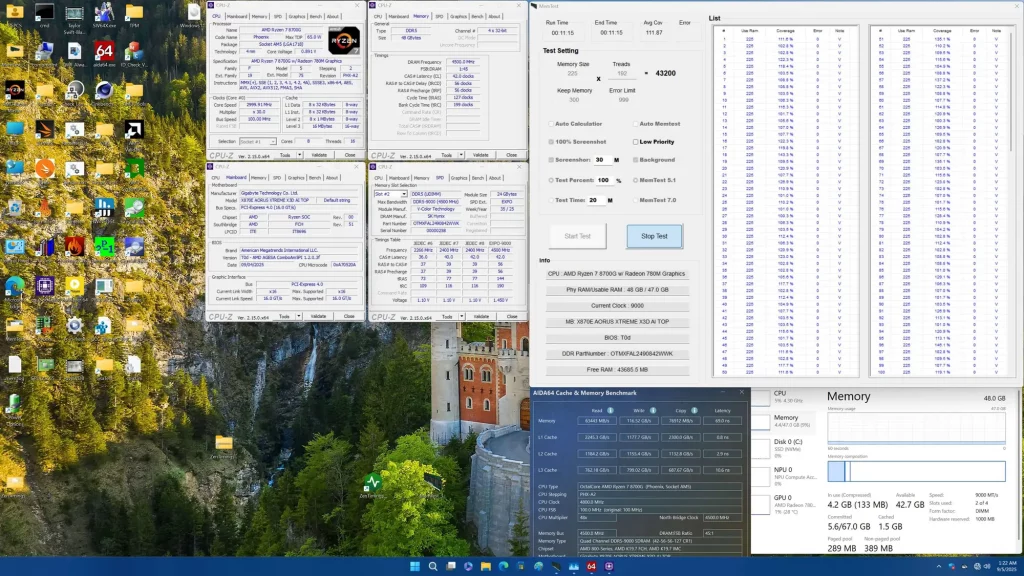Toggle the Auto Calculation option
1024x576 pixels.
click(549, 124)
